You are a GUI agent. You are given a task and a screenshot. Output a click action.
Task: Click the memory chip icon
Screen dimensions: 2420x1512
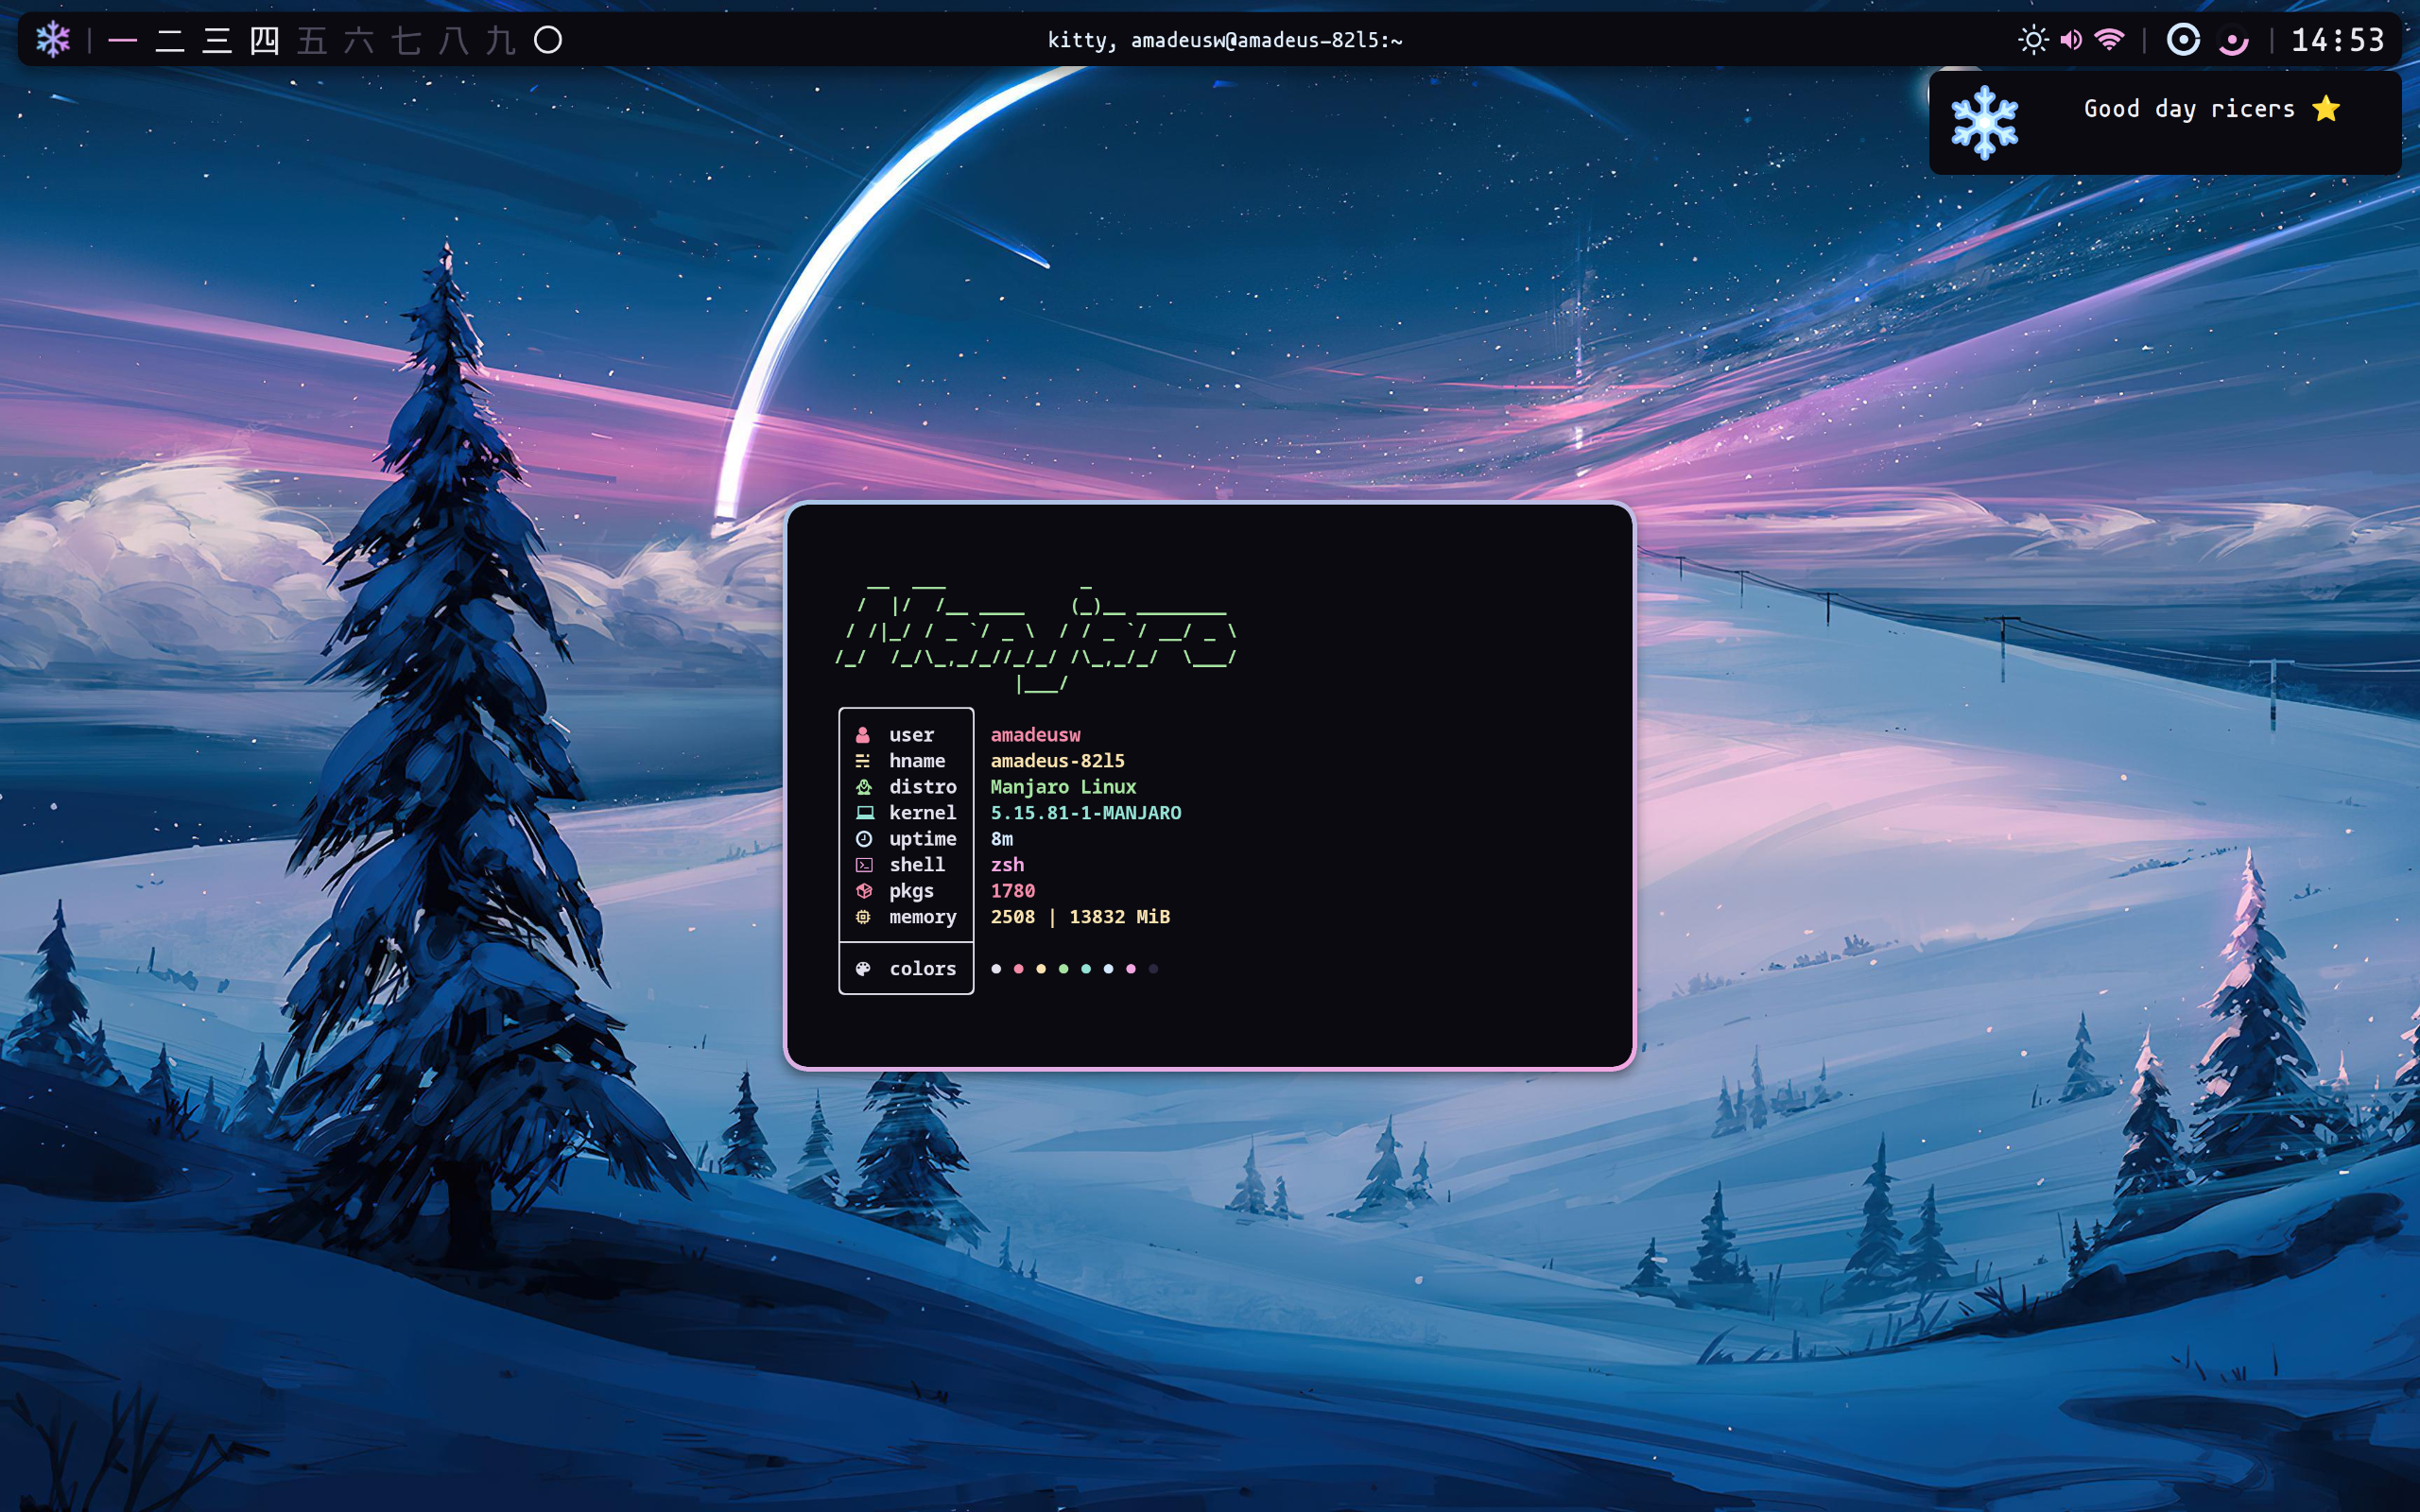tap(863, 917)
